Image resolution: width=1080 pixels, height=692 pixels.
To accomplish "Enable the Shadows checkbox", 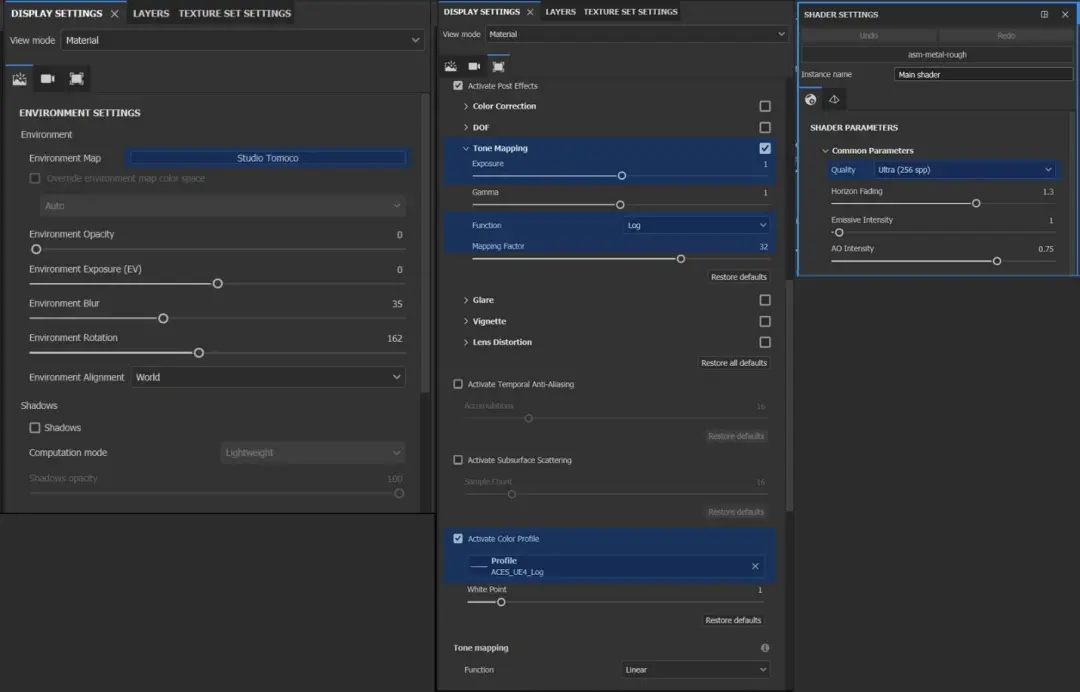I will point(35,428).
